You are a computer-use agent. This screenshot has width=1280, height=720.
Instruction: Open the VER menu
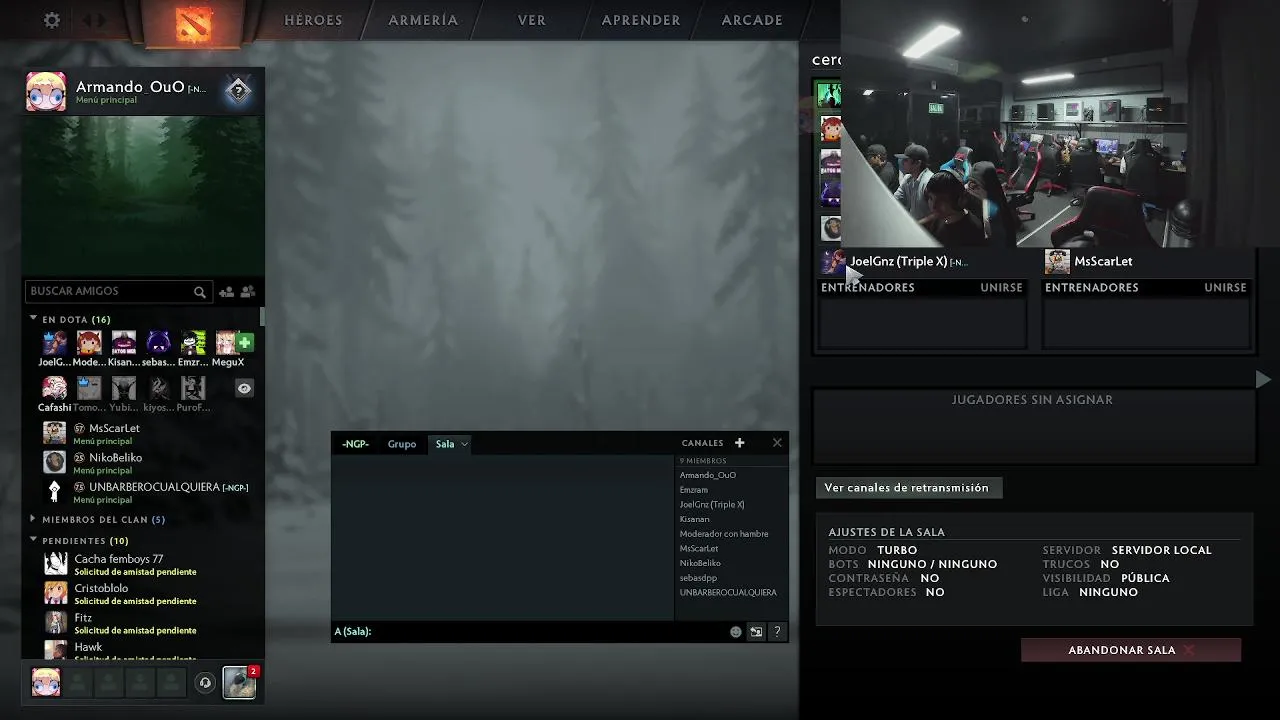(532, 20)
